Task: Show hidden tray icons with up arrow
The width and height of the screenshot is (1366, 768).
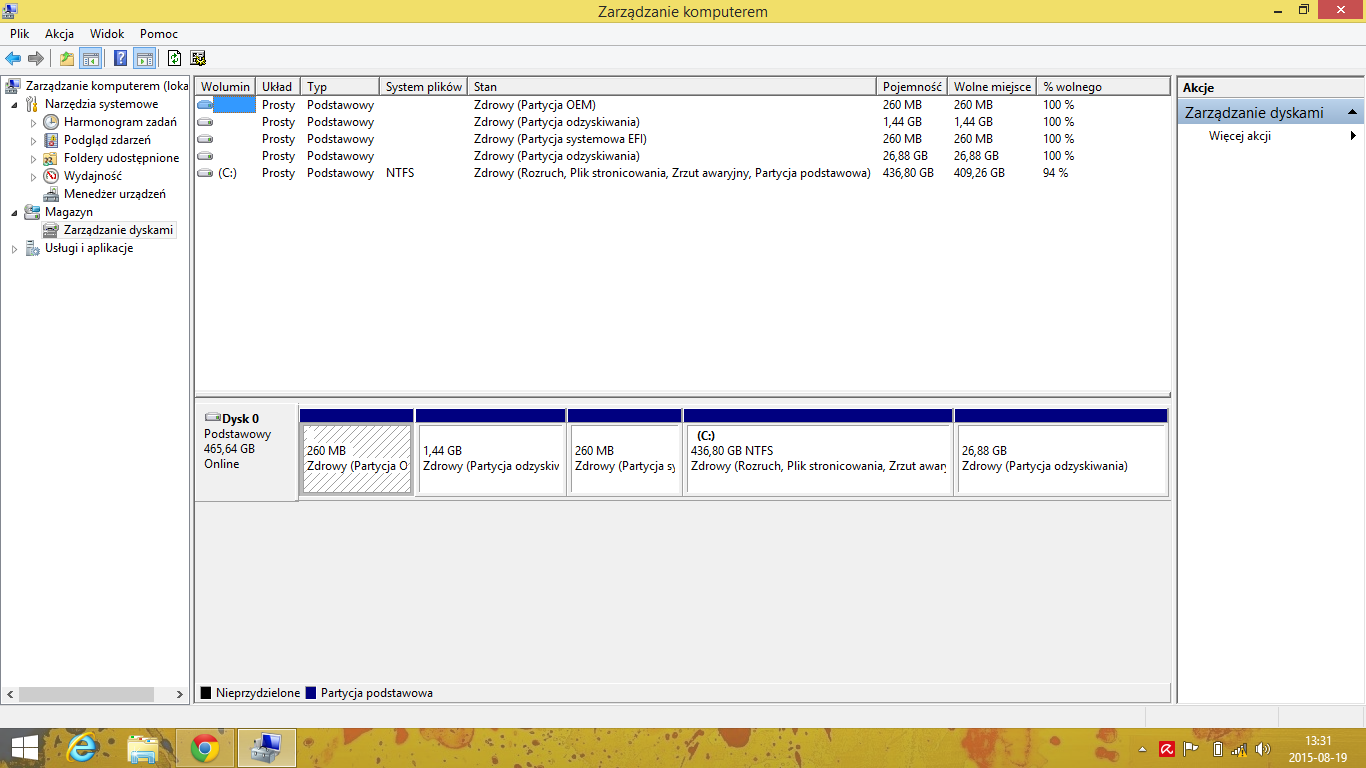Action: tap(1142, 748)
